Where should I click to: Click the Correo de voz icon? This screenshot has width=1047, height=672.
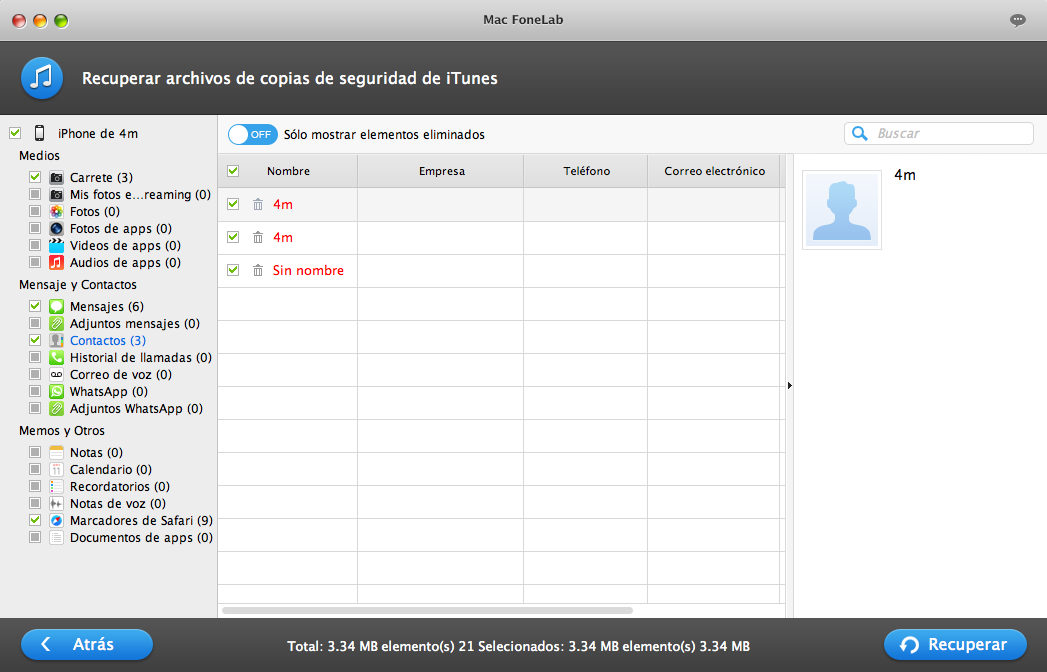tap(57, 375)
